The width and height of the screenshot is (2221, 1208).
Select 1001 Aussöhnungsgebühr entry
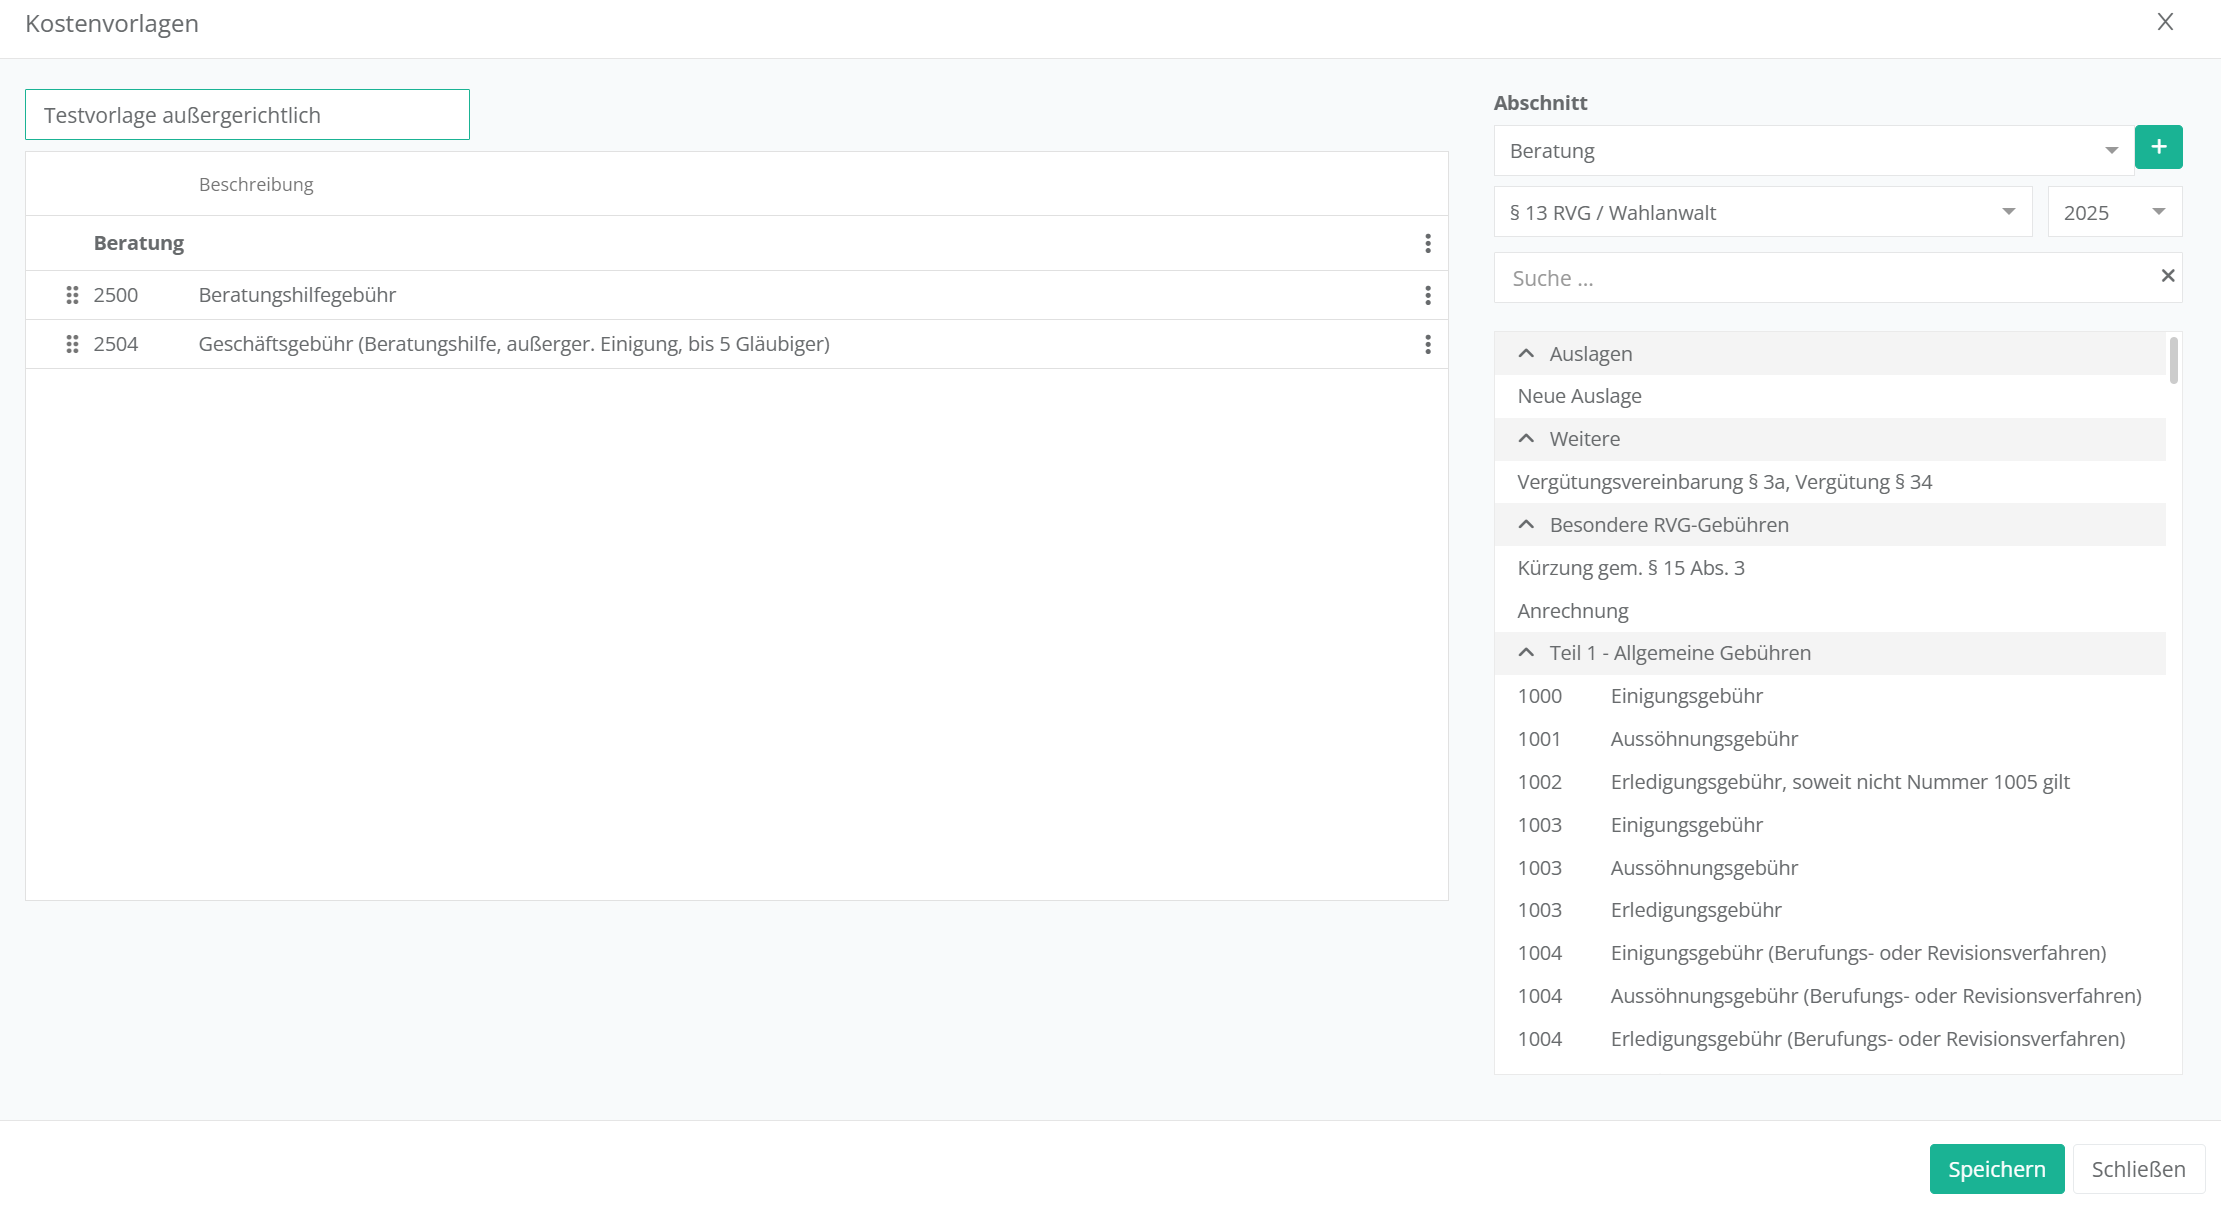click(x=1703, y=739)
